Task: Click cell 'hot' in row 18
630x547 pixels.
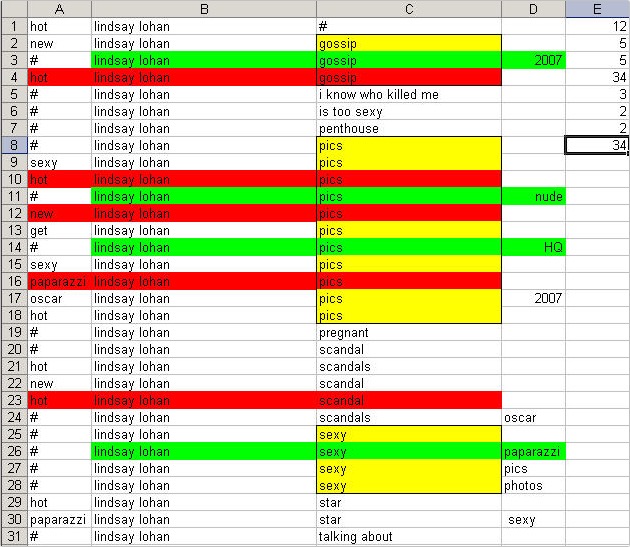Action: pyautogui.click(x=59, y=315)
